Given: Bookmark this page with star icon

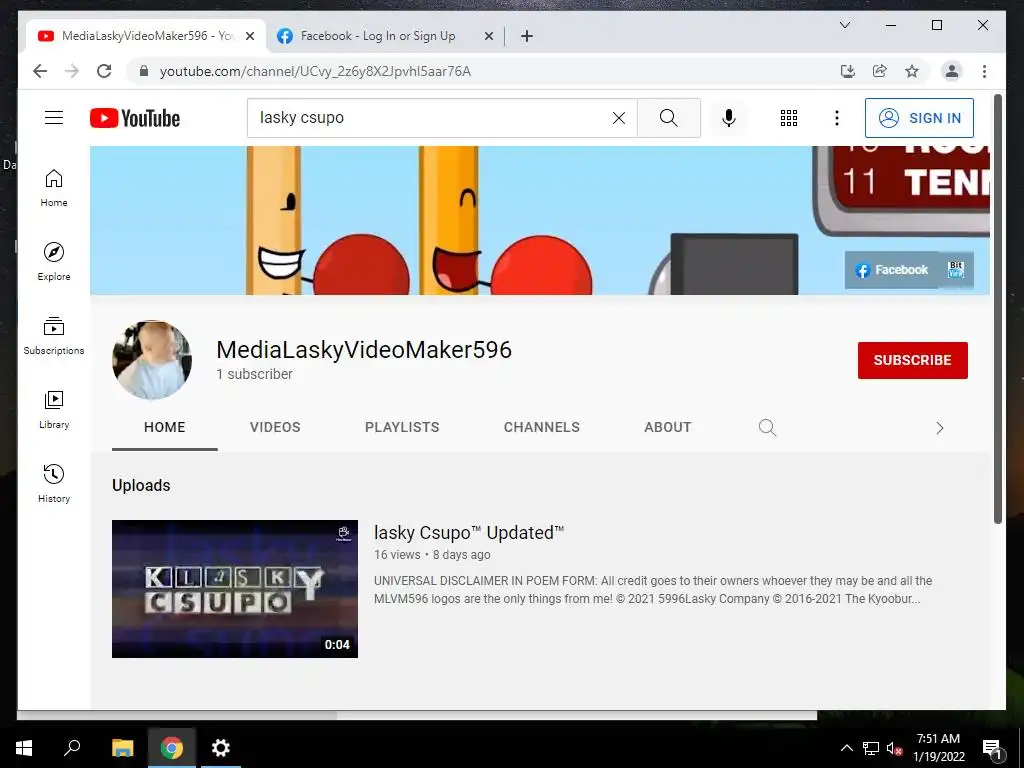Looking at the screenshot, I should [x=912, y=71].
